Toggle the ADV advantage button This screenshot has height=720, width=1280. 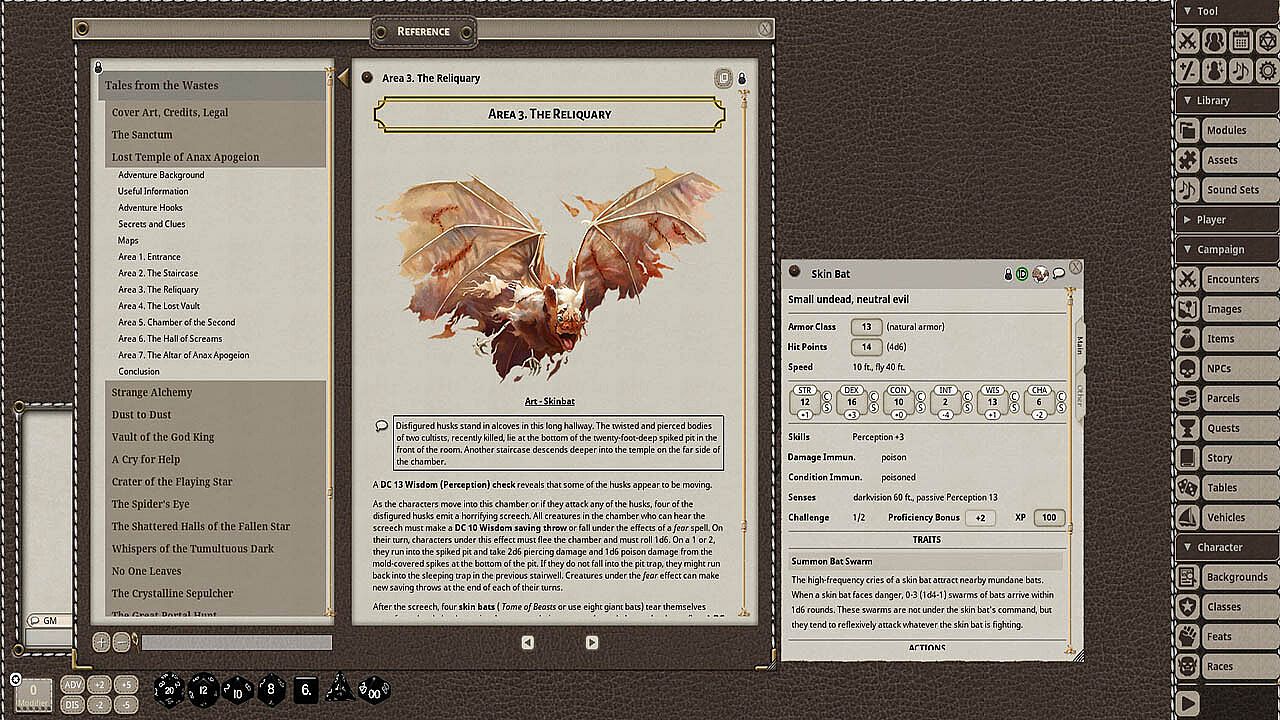(72, 684)
